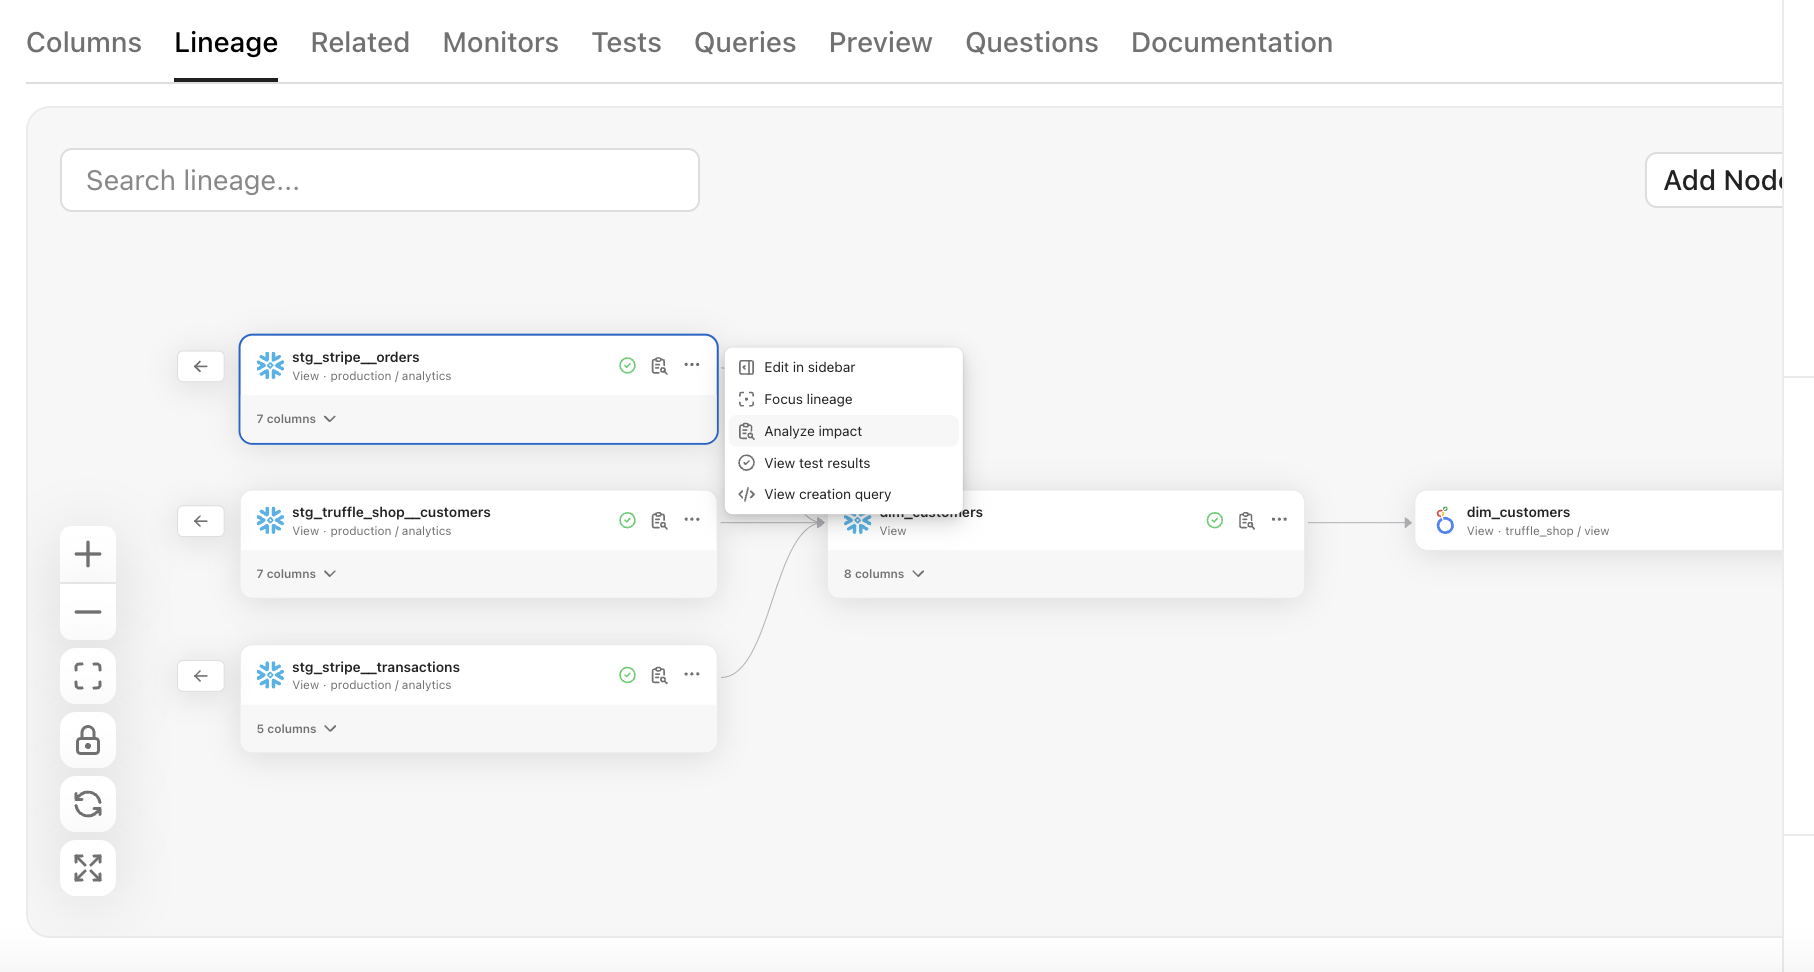1814x972 pixels.
Task: Expand 8 columns in dim_customers node
Action: coord(884,574)
